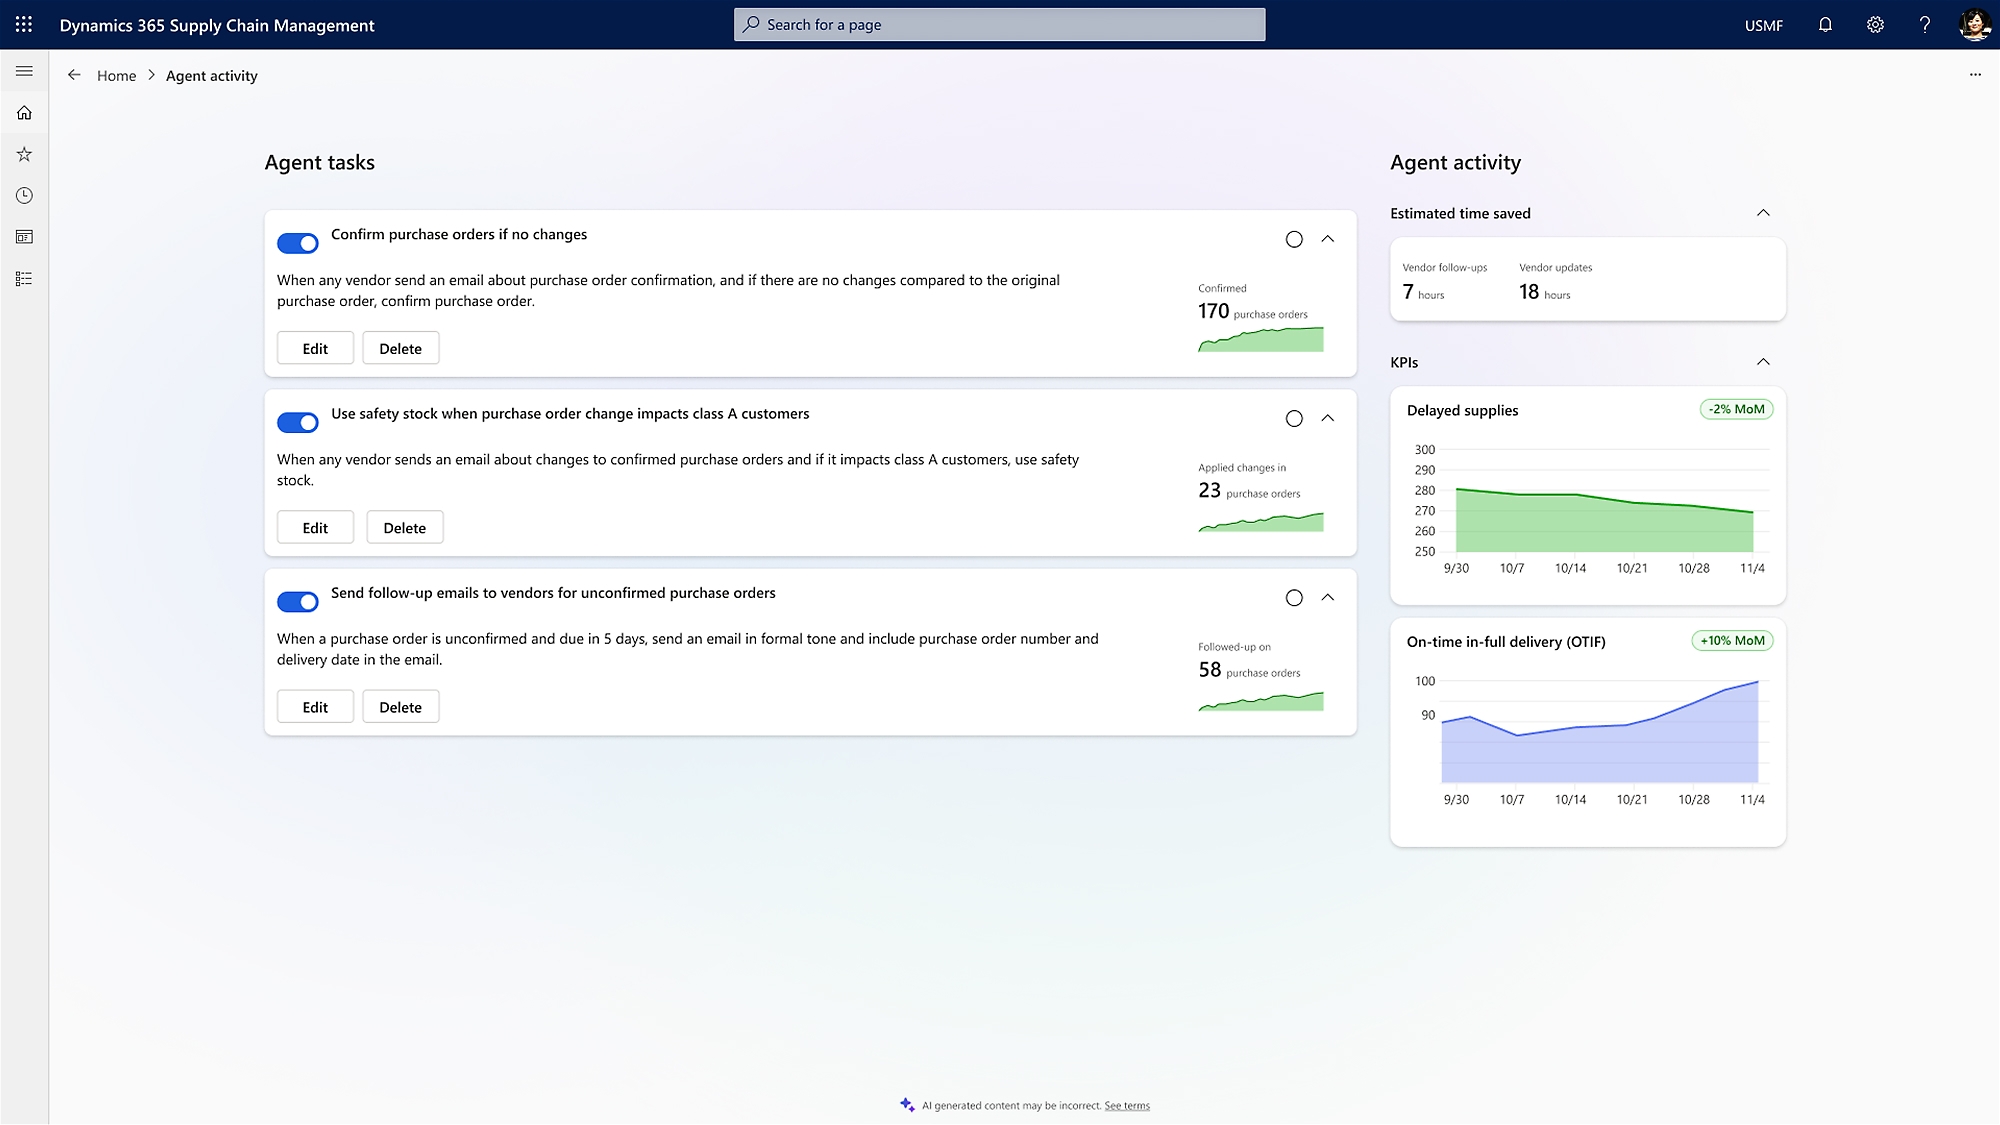This screenshot has height=1125, width=2000.
Task: Expand the hamburger navigation menu
Action: pos(24,71)
